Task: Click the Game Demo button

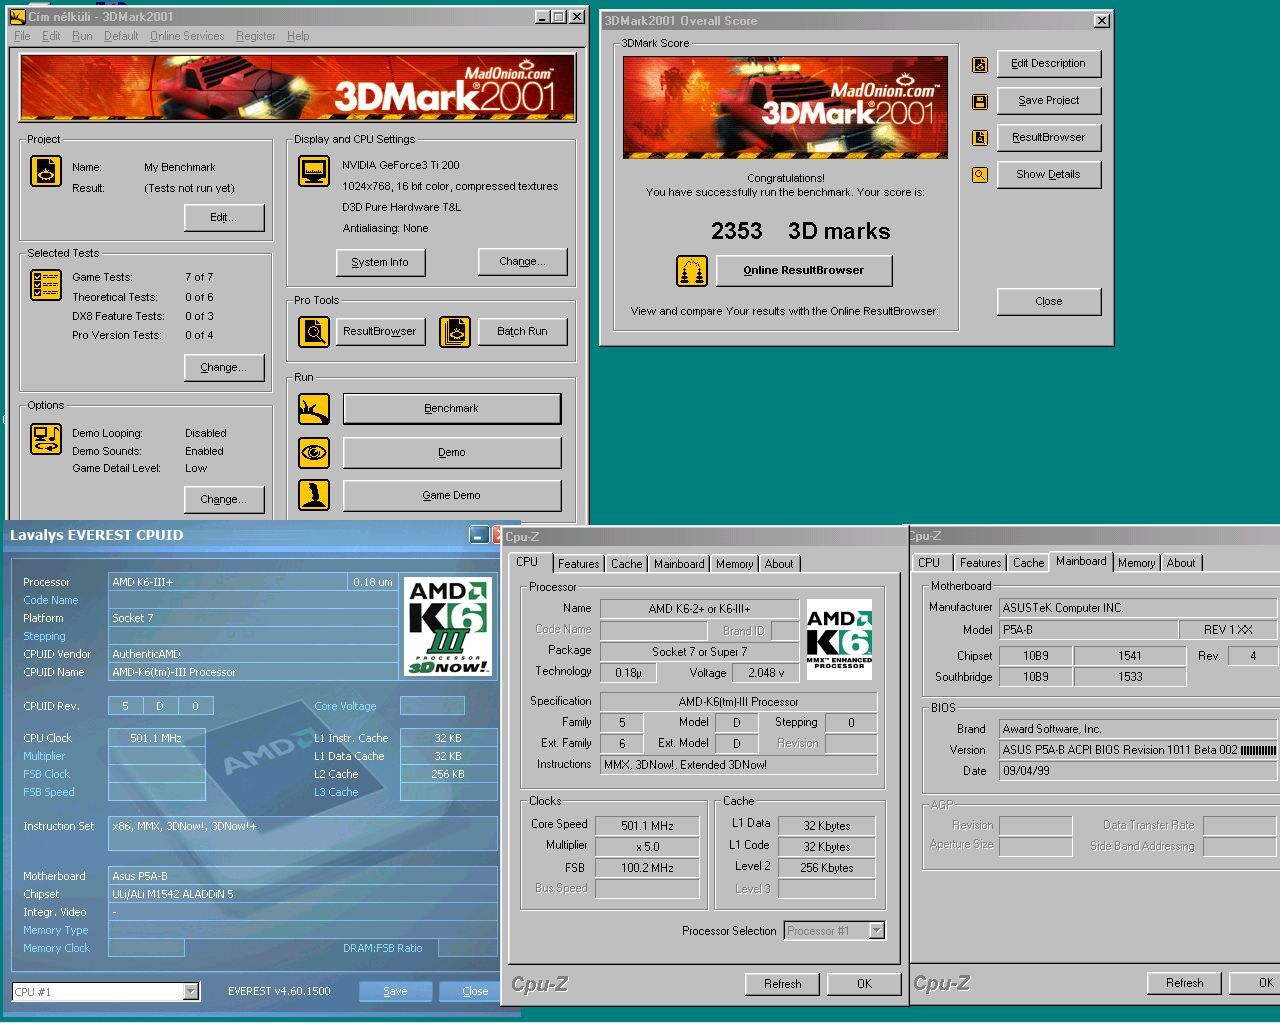Action: click(x=452, y=495)
